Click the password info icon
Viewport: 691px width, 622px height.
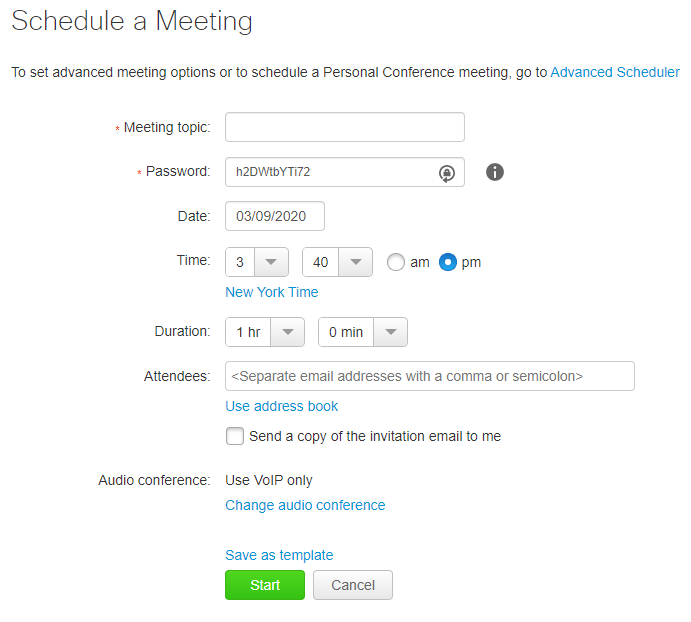495,172
